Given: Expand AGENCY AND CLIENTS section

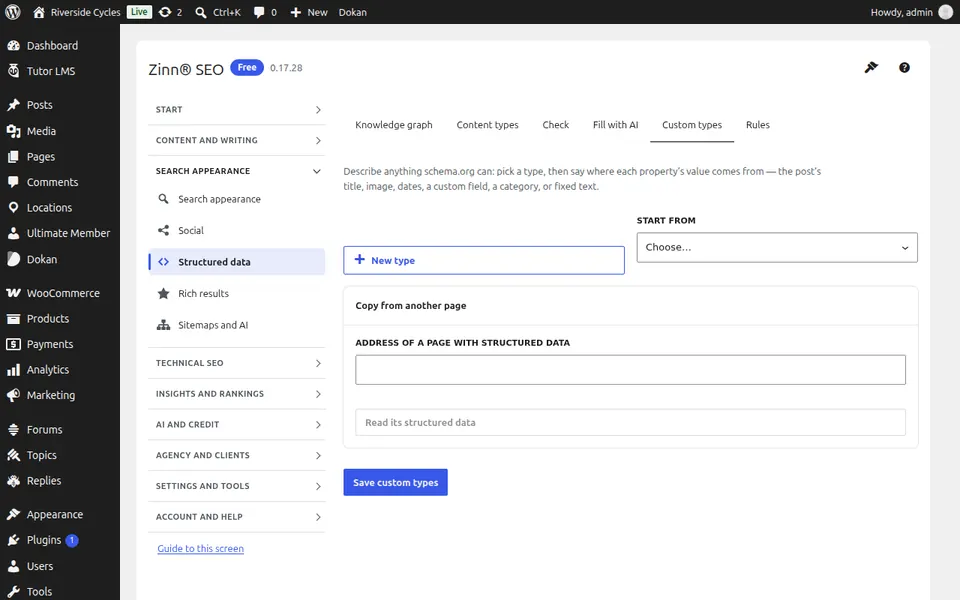Looking at the screenshot, I should pos(237,455).
